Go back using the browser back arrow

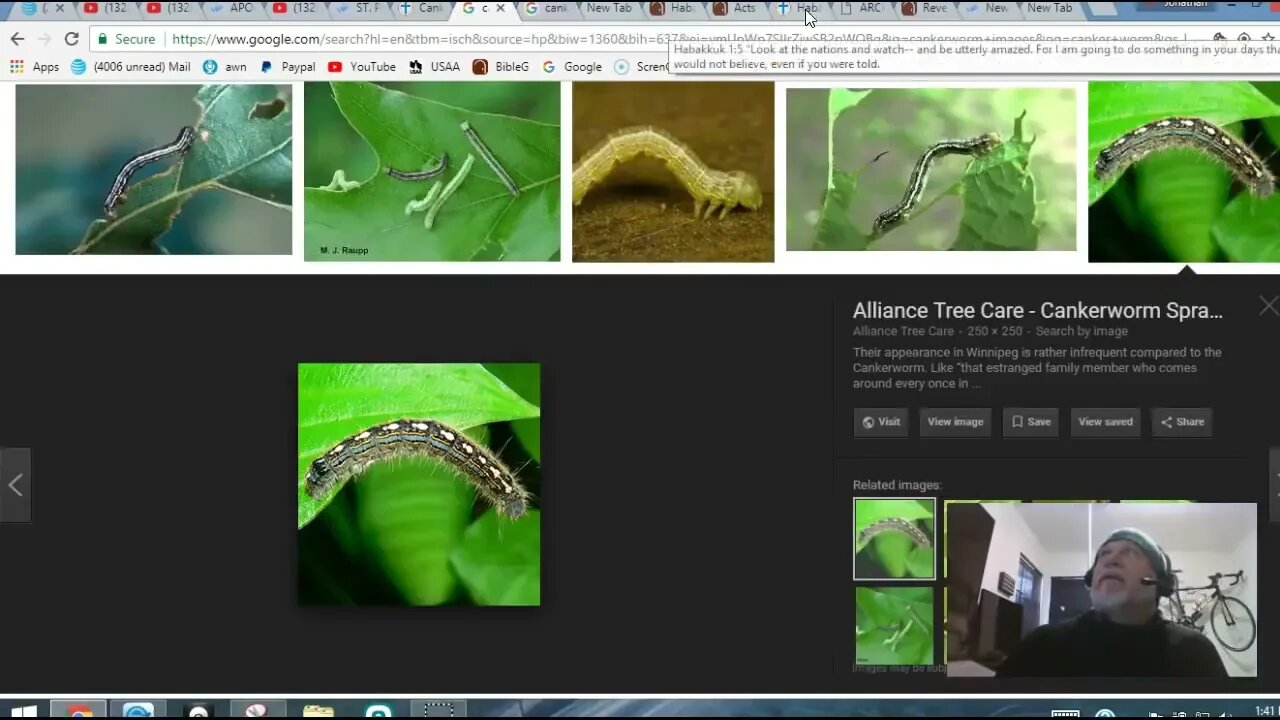(17, 39)
